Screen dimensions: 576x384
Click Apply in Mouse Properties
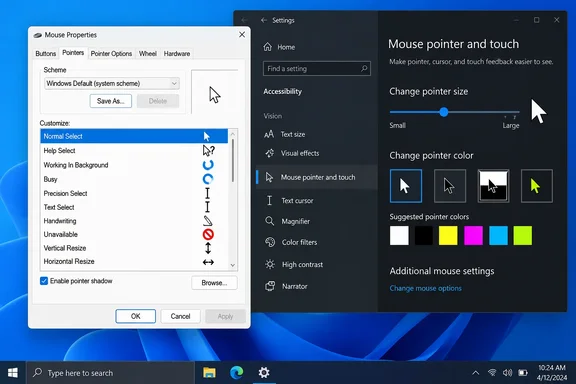225,316
